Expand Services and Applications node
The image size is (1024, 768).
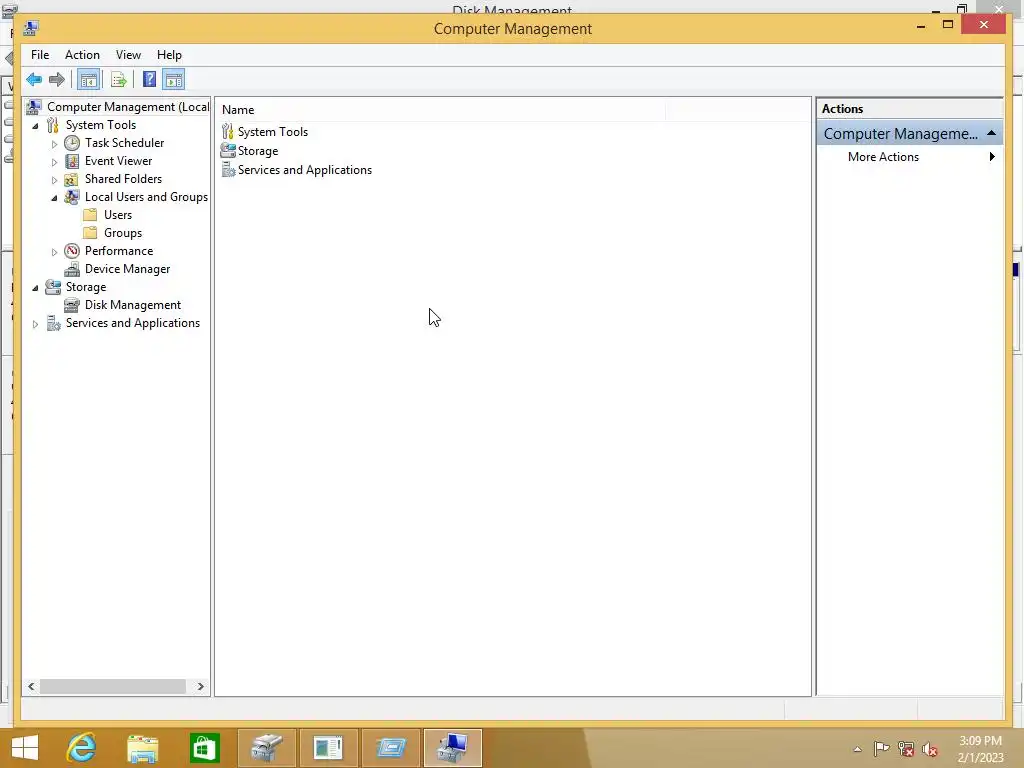tap(35, 324)
